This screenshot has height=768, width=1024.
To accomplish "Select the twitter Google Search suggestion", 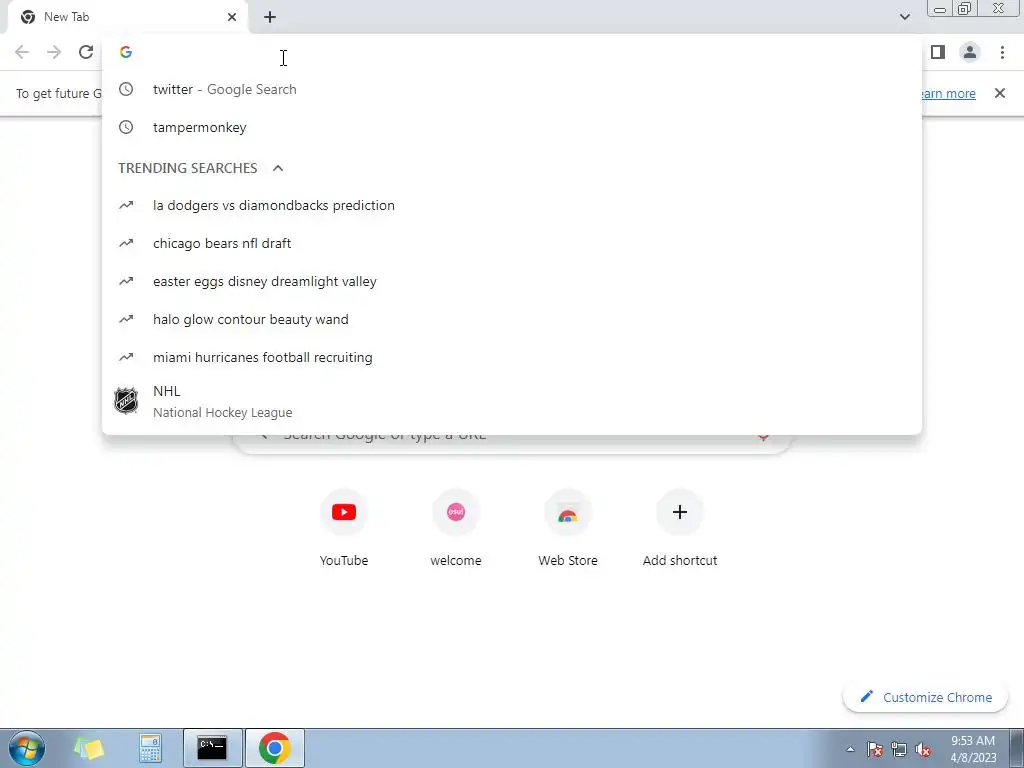I will point(512,89).
